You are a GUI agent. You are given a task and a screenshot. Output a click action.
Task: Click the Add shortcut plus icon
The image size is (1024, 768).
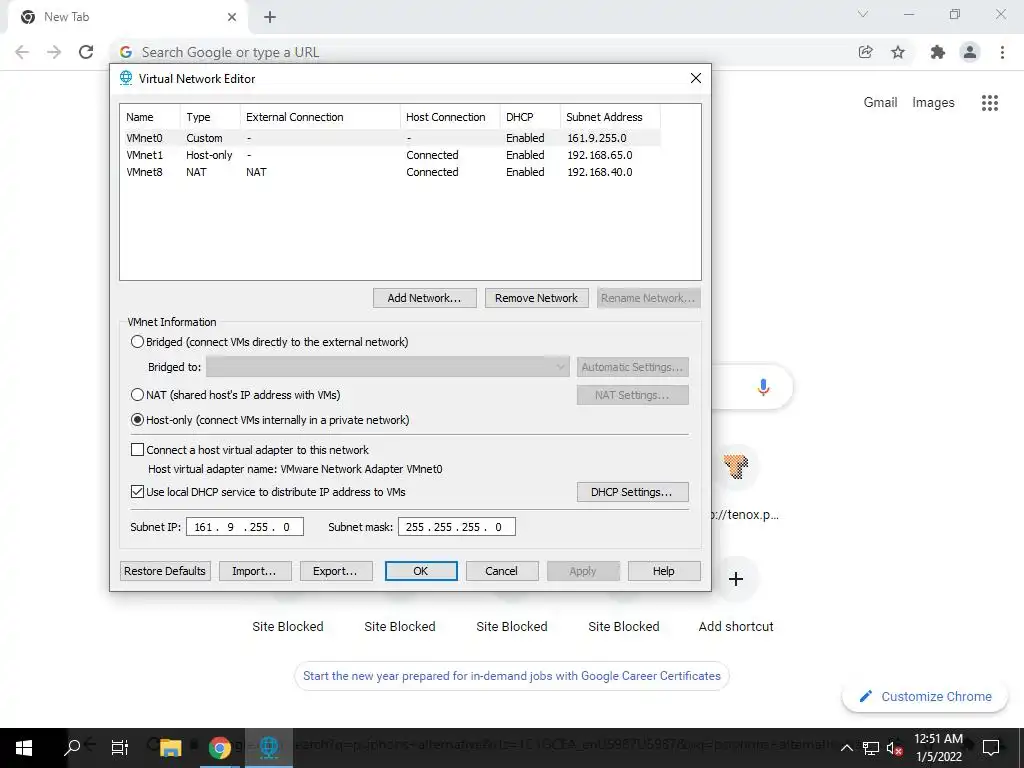point(736,579)
